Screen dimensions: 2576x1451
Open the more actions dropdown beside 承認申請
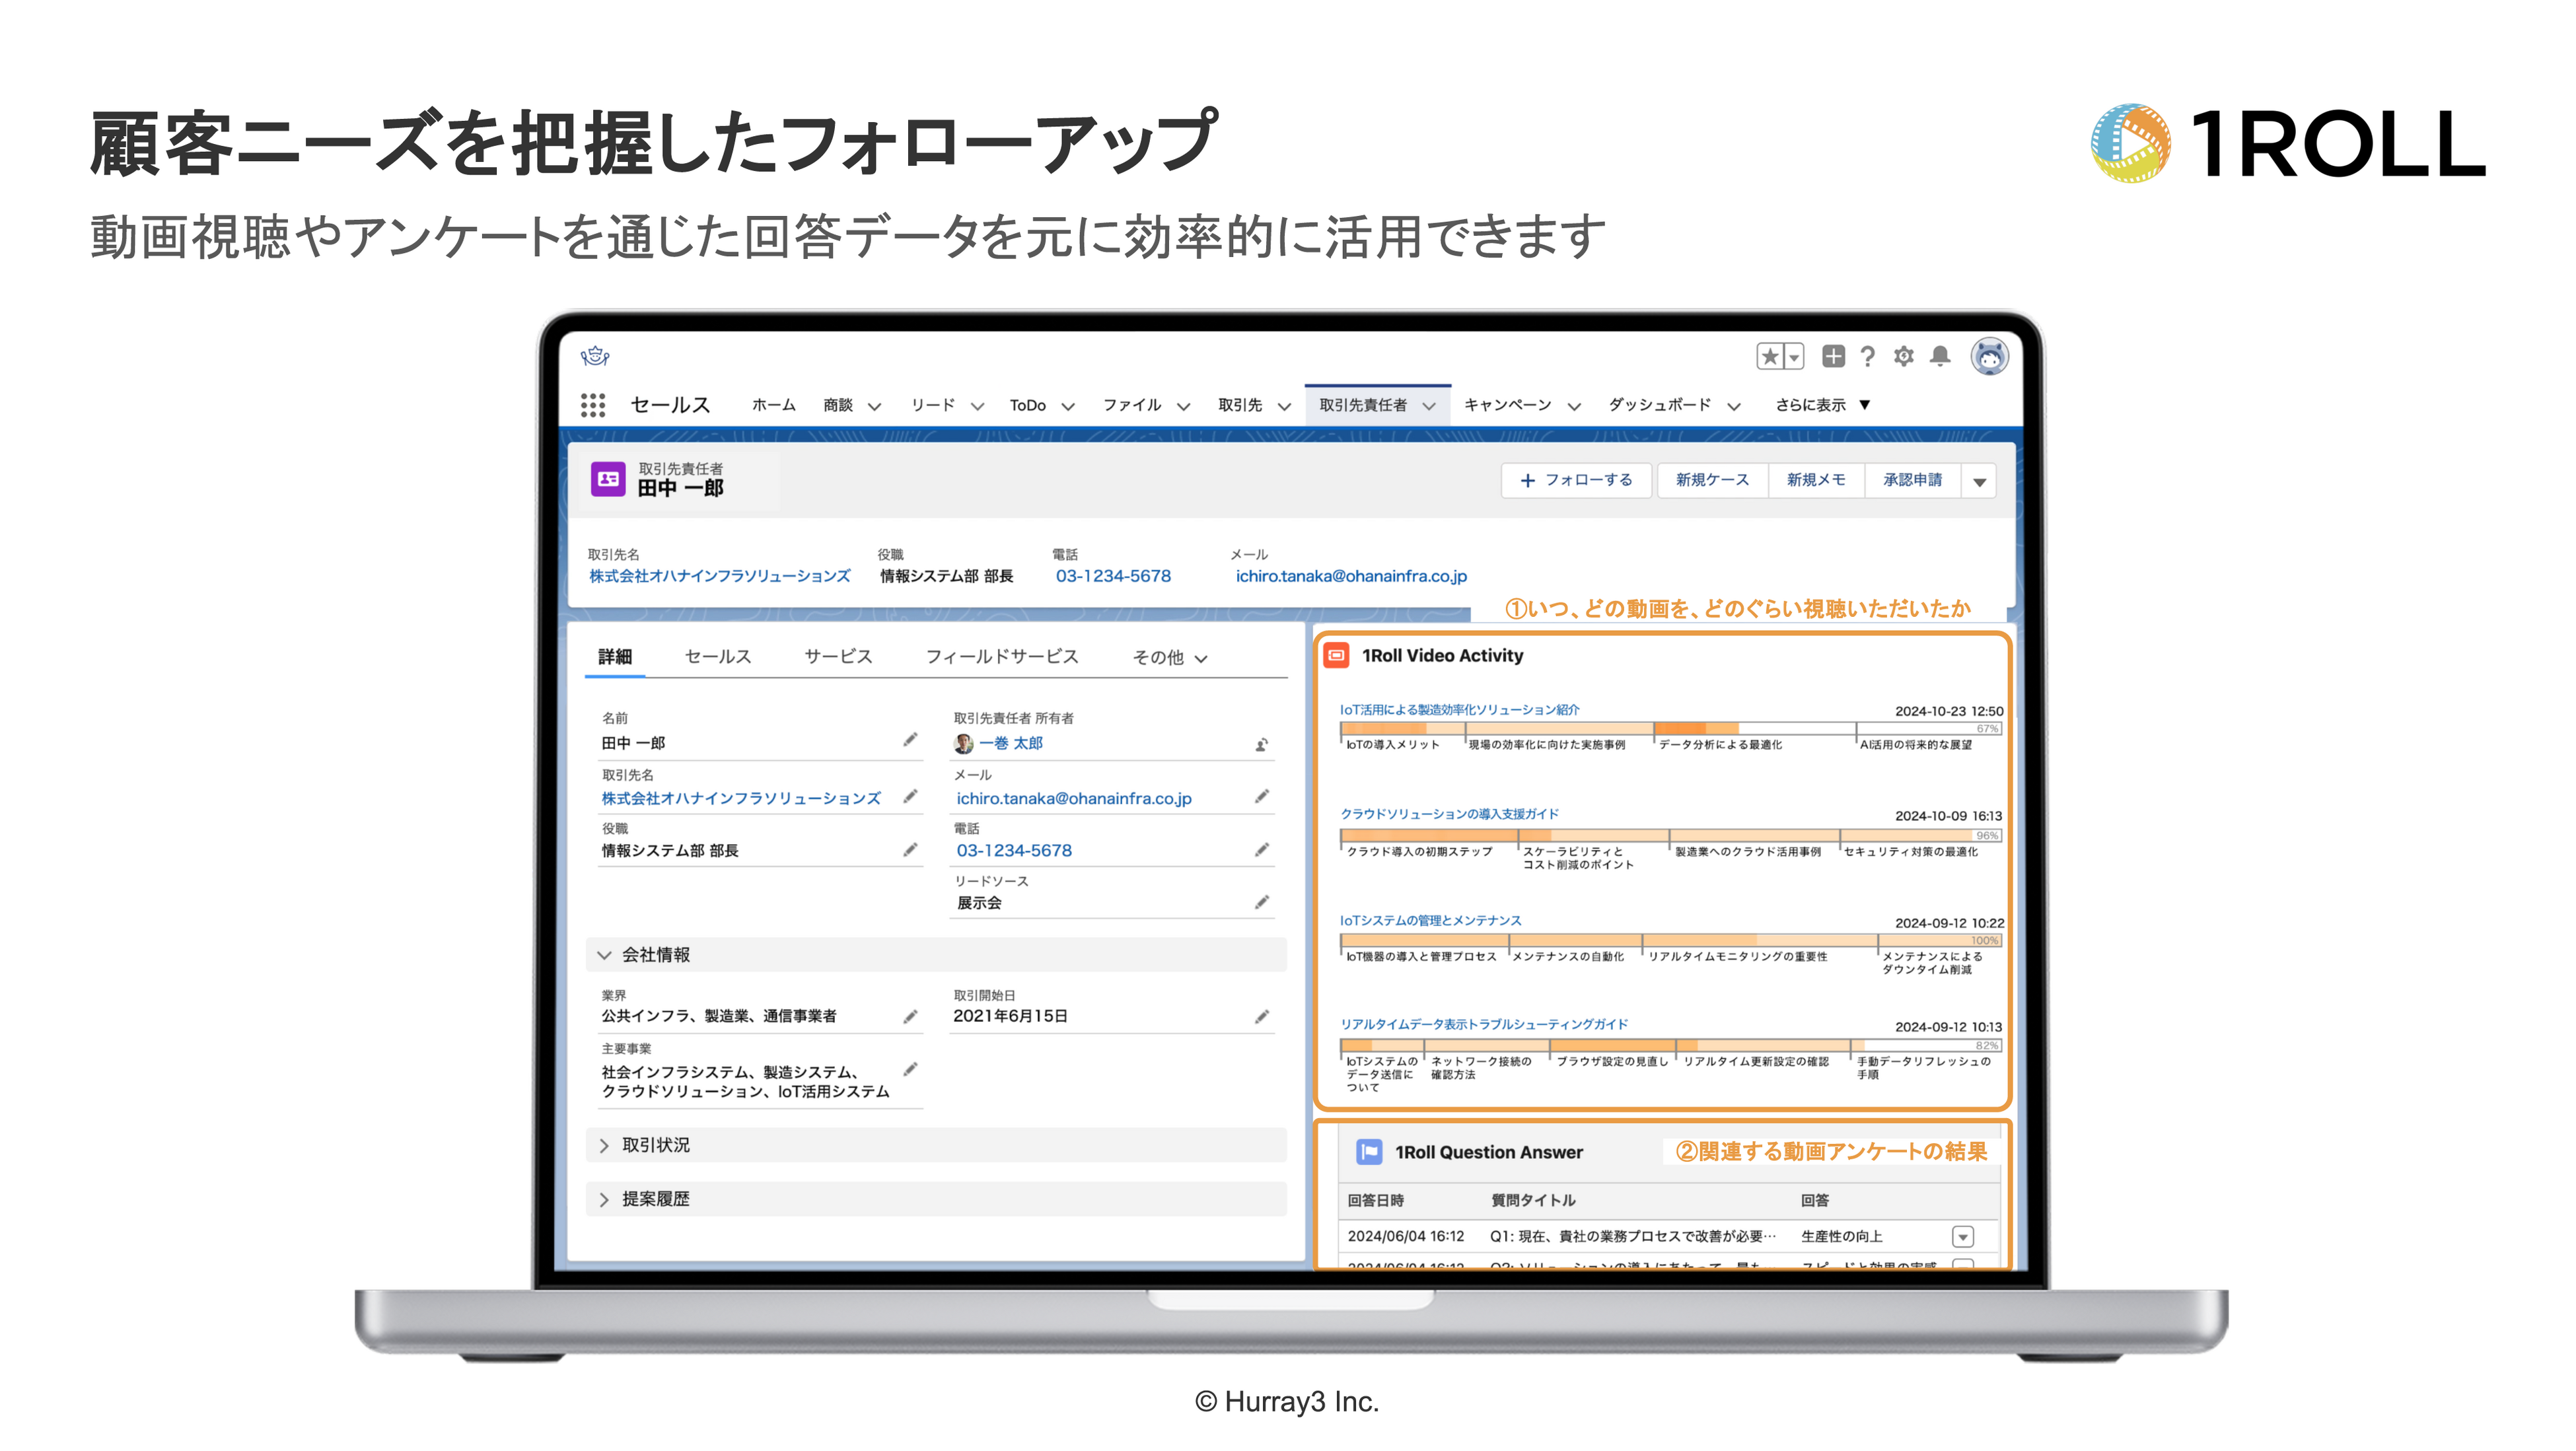(1979, 481)
